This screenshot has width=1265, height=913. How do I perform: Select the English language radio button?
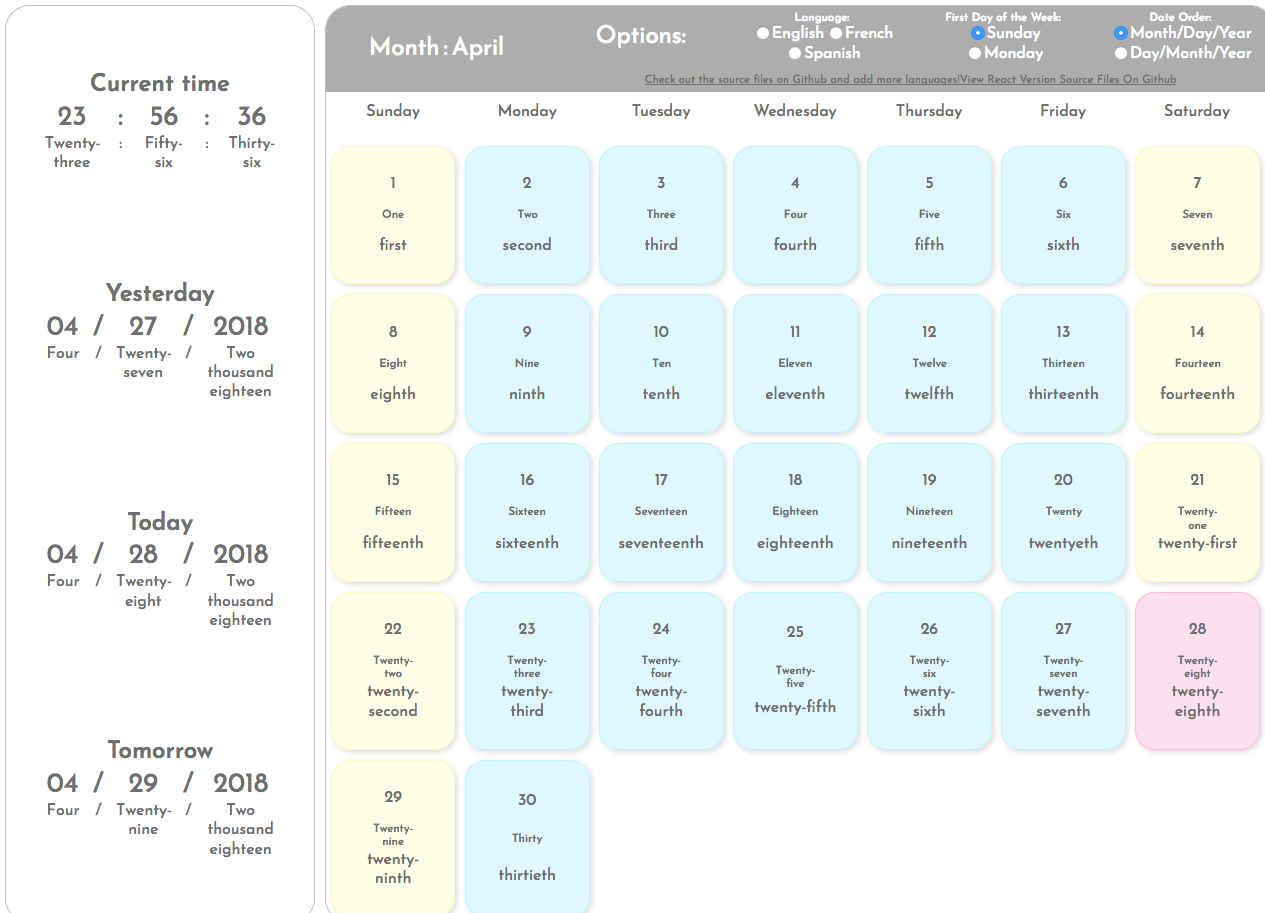click(x=762, y=32)
